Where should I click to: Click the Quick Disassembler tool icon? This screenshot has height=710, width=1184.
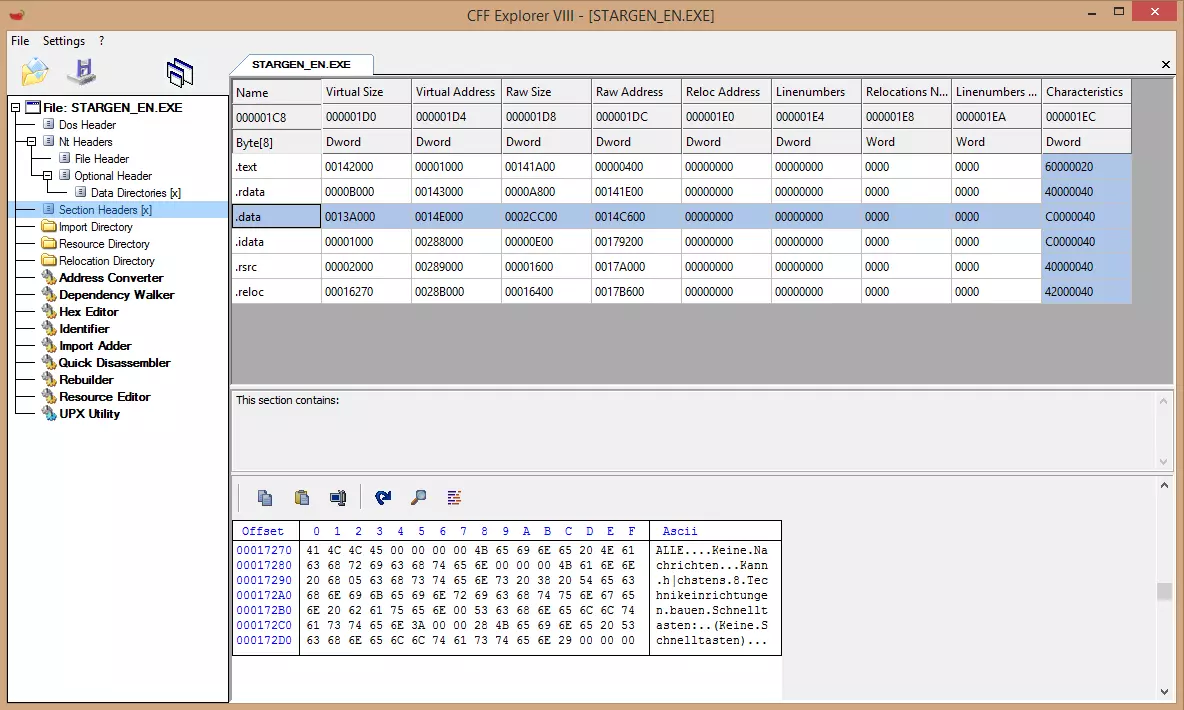pyautogui.click(x=49, y=363)
